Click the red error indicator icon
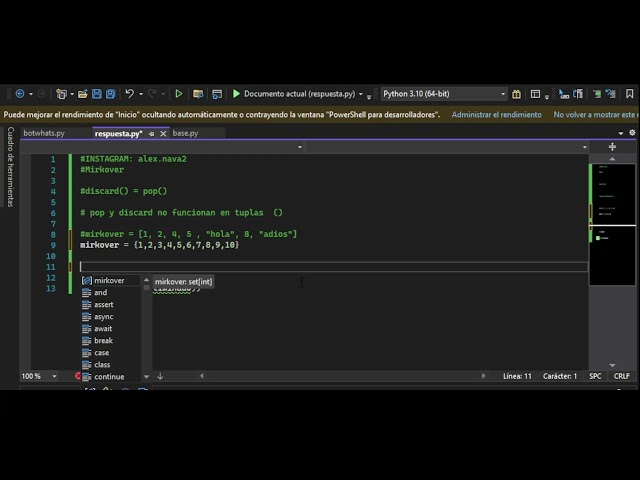The width and height of the screenshot is (640, 480). tap(78, 376)
